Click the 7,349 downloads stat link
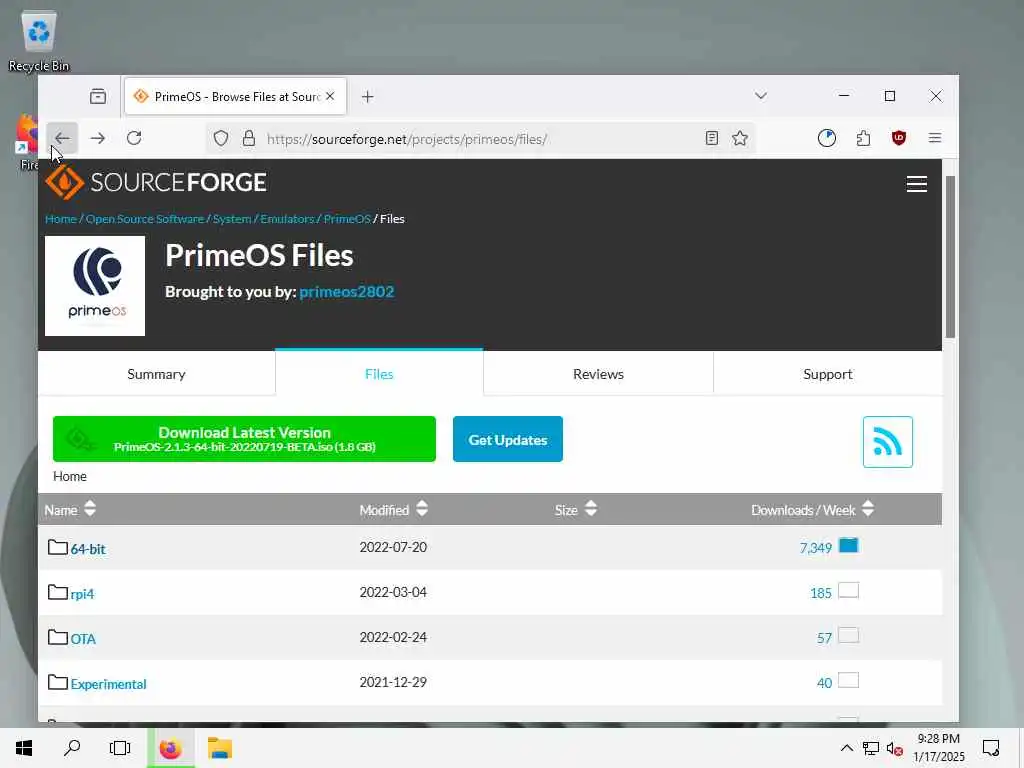 coord(816,548)
